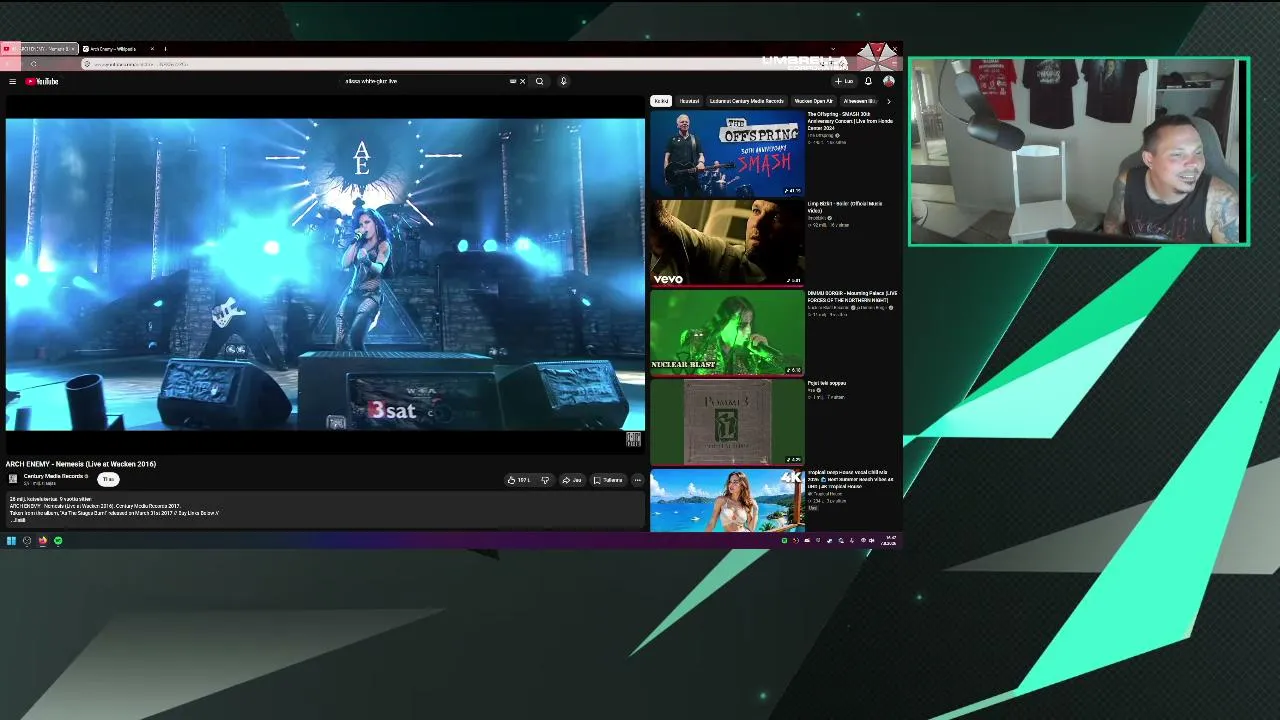
Task: Open the Century Media Records channel avatar
Action: [13, 479]
